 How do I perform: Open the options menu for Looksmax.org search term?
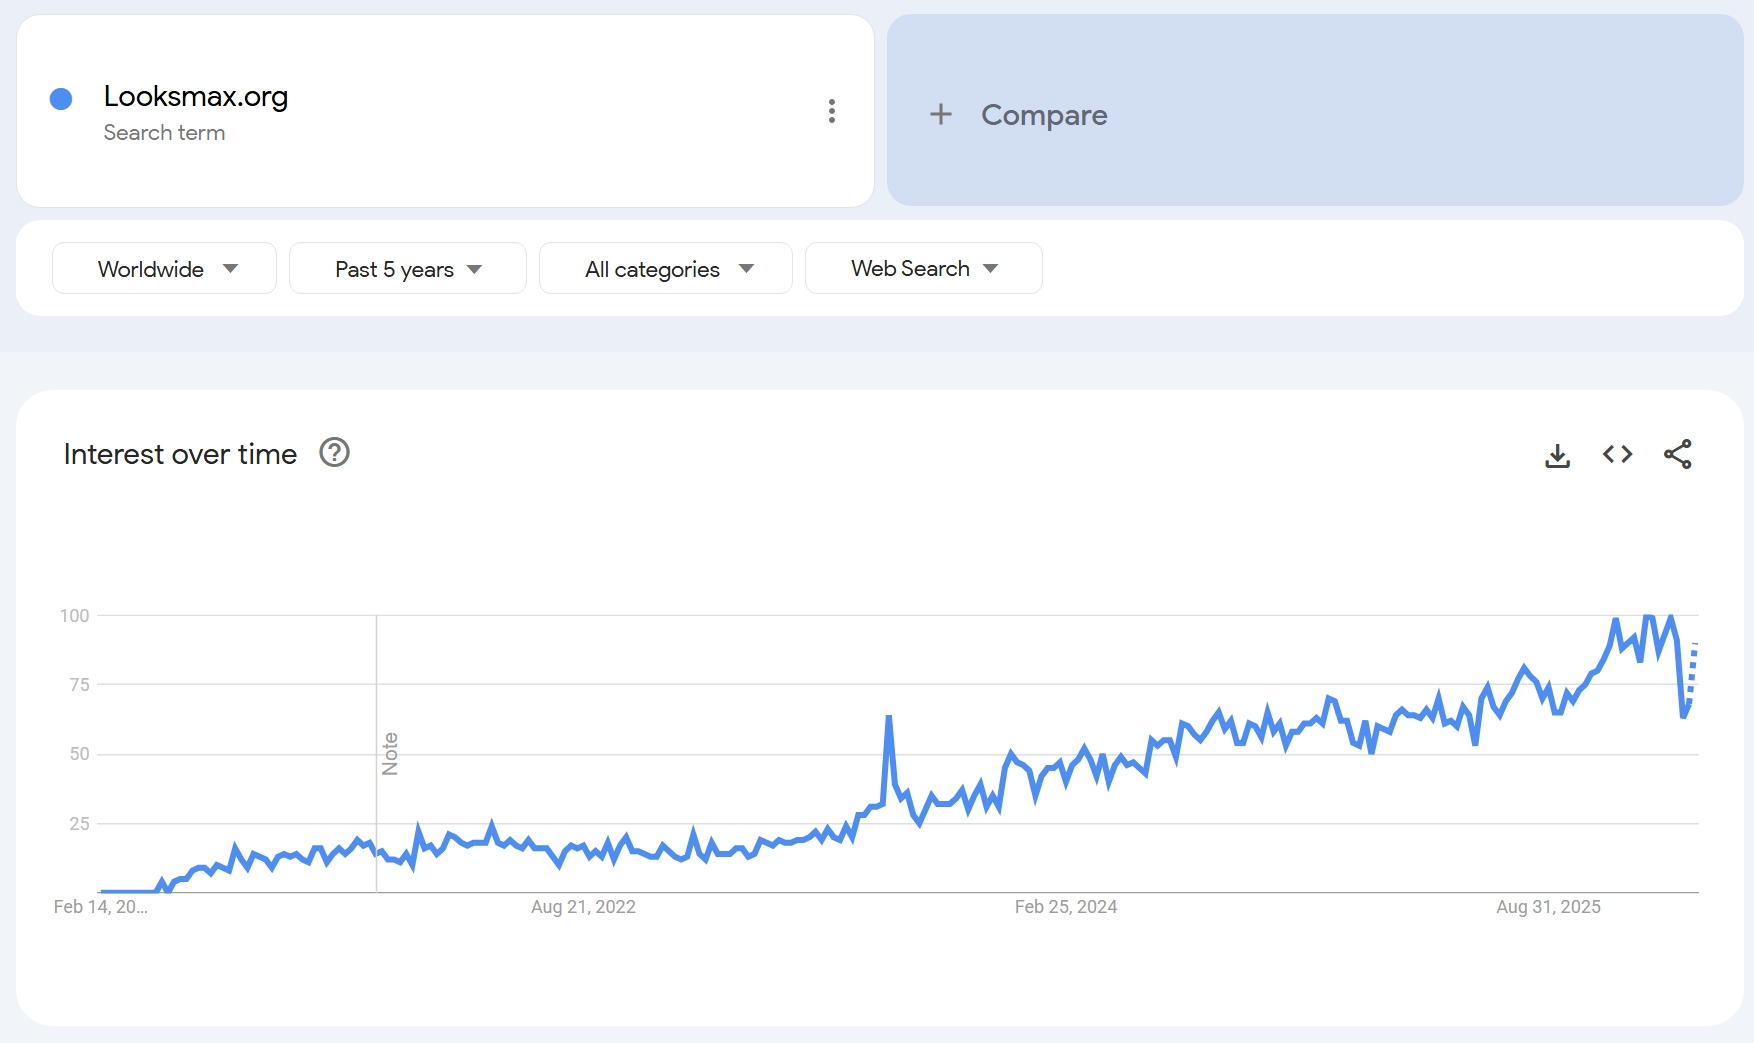click(x=831, y=111)
